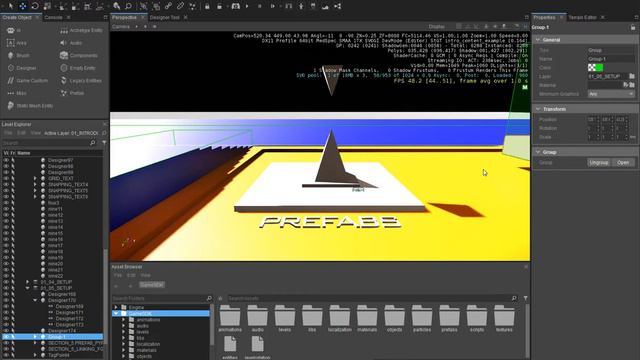This screenshot has width=640, height=360.
Task: Open the levels folder thumbnail in Asset Browser
Action: [x=284, y=318]
